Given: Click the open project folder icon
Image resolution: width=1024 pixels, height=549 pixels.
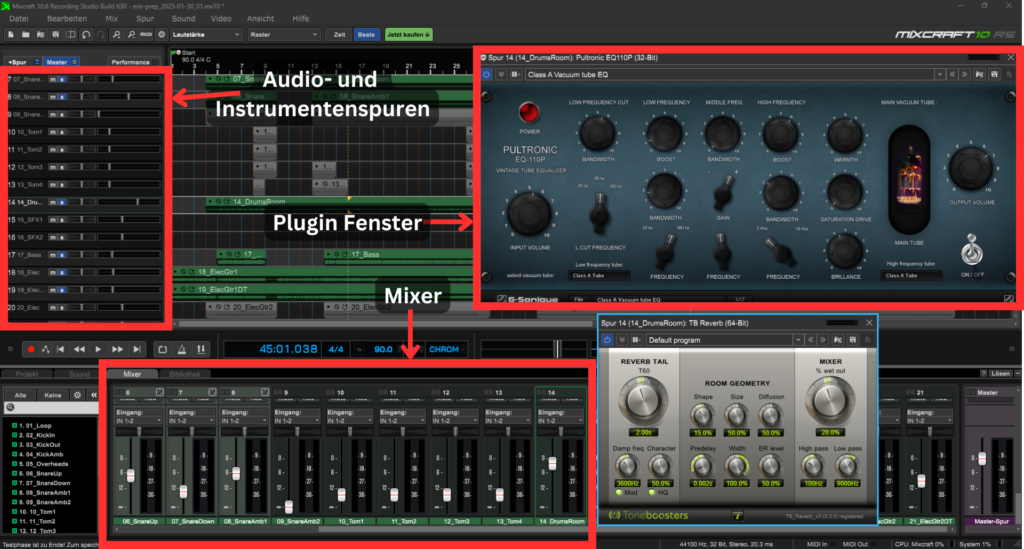Looking at the screenshot, I should coord(25,35).
